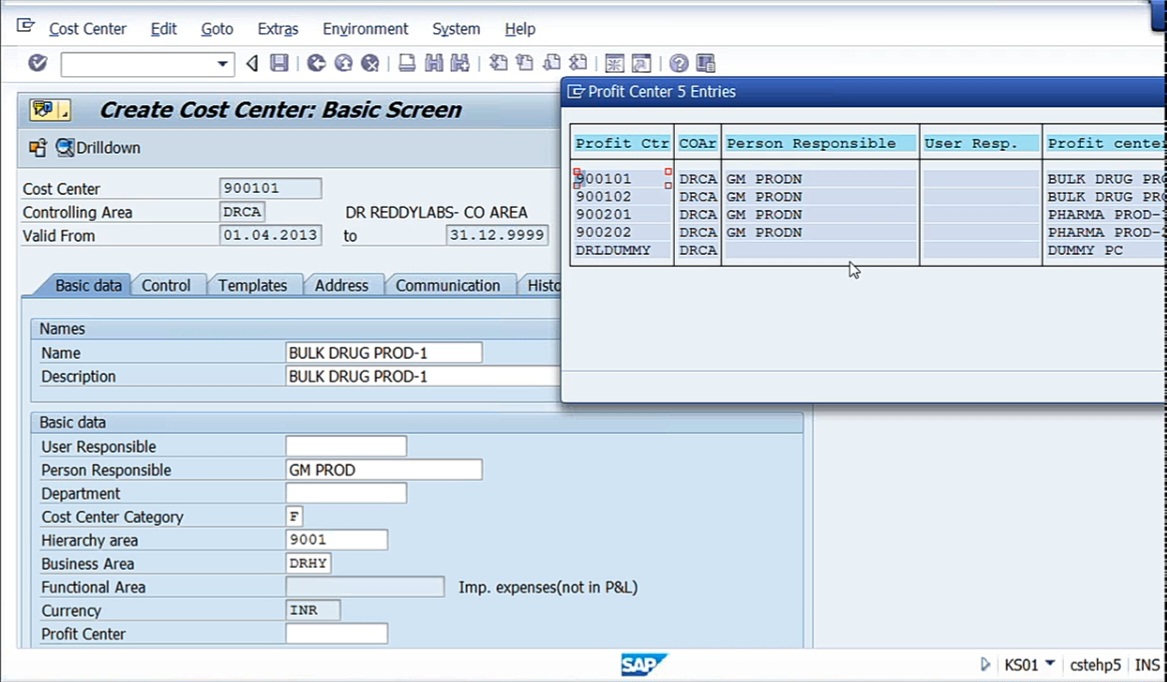The height and width of the screenshot is (682, 1167).
Task: Click the Department input field
Action: [x=346, y=493]
